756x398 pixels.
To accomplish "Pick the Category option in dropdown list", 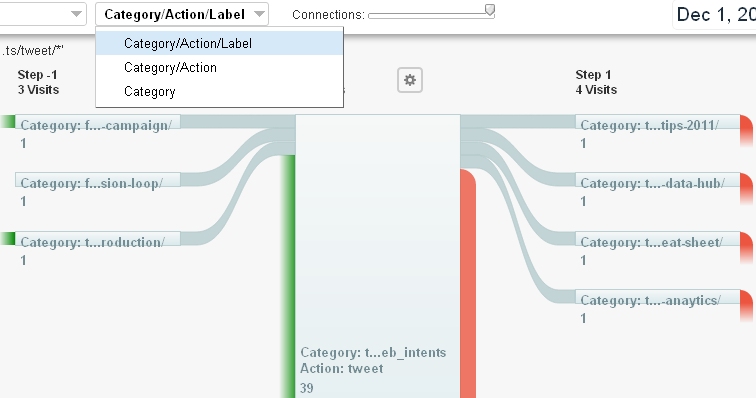I will click(219, 92).
